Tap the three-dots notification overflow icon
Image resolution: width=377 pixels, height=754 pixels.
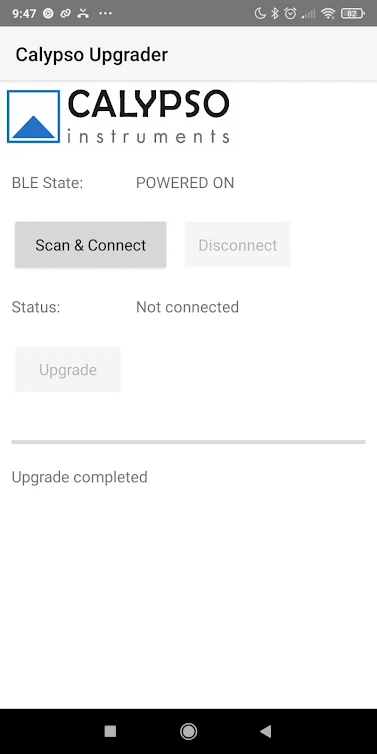click(x=105, y=13)
